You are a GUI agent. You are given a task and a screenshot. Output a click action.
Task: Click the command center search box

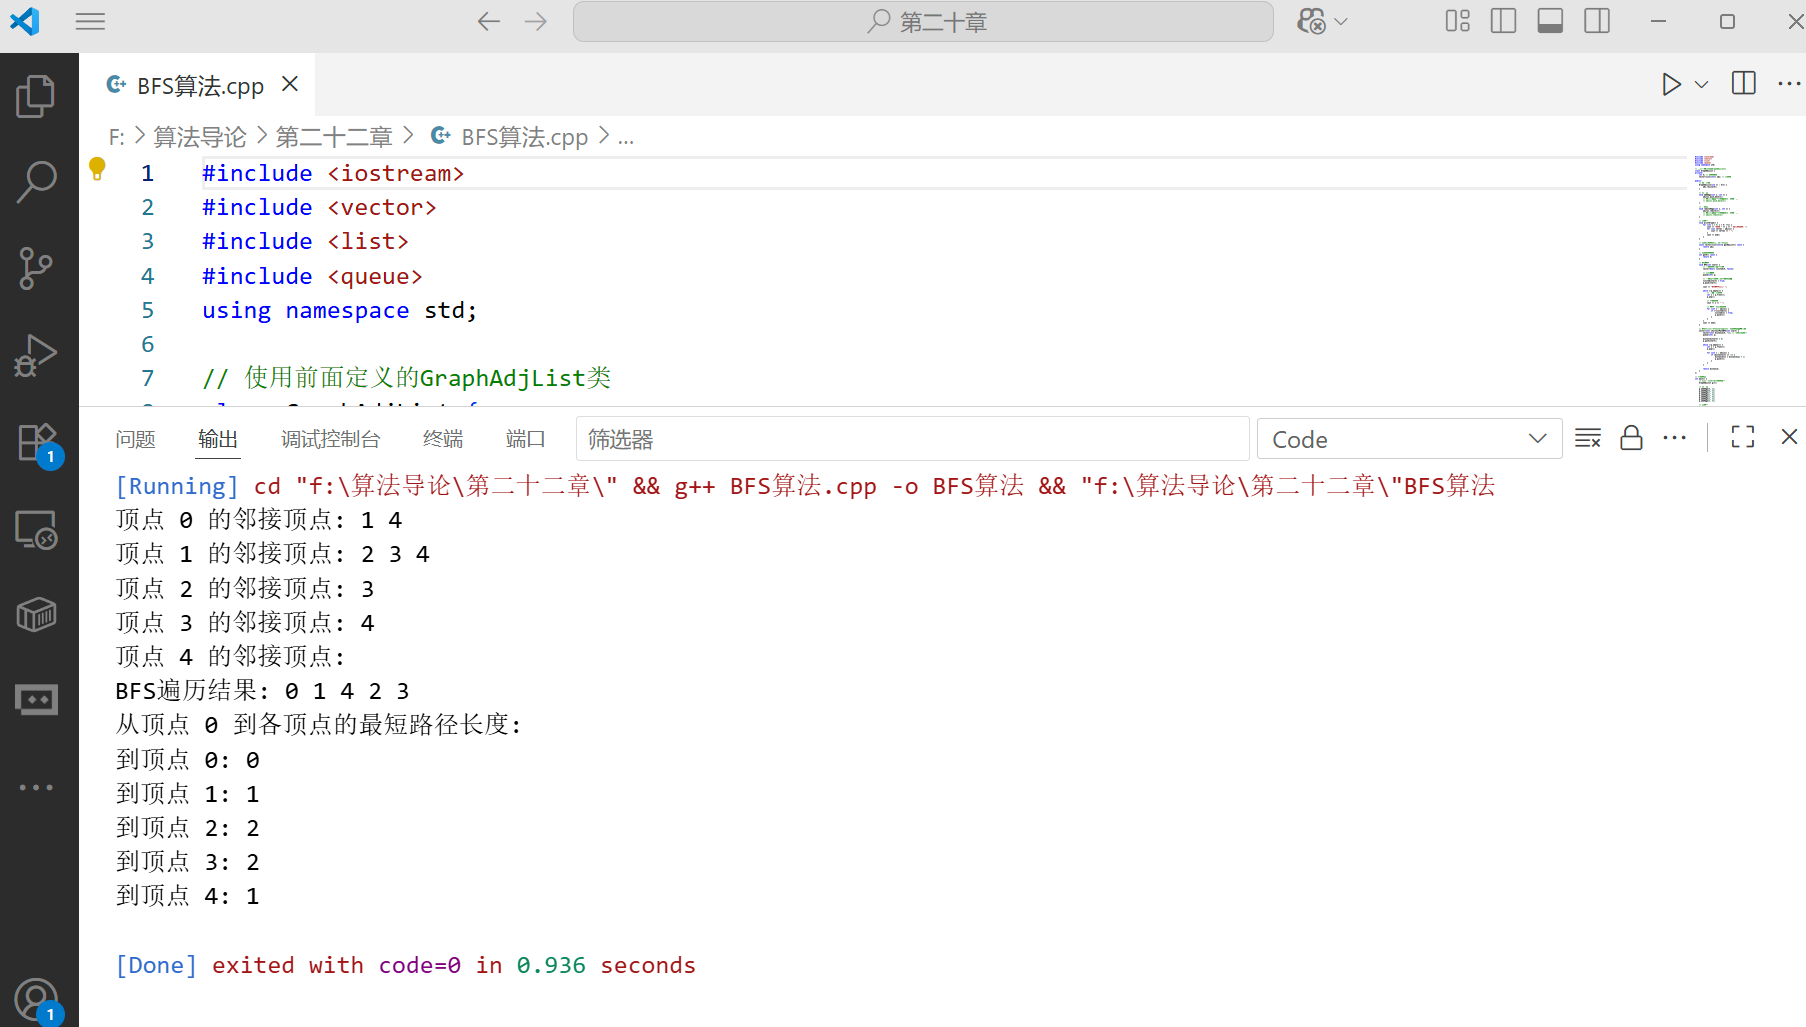tap(923, 22)
